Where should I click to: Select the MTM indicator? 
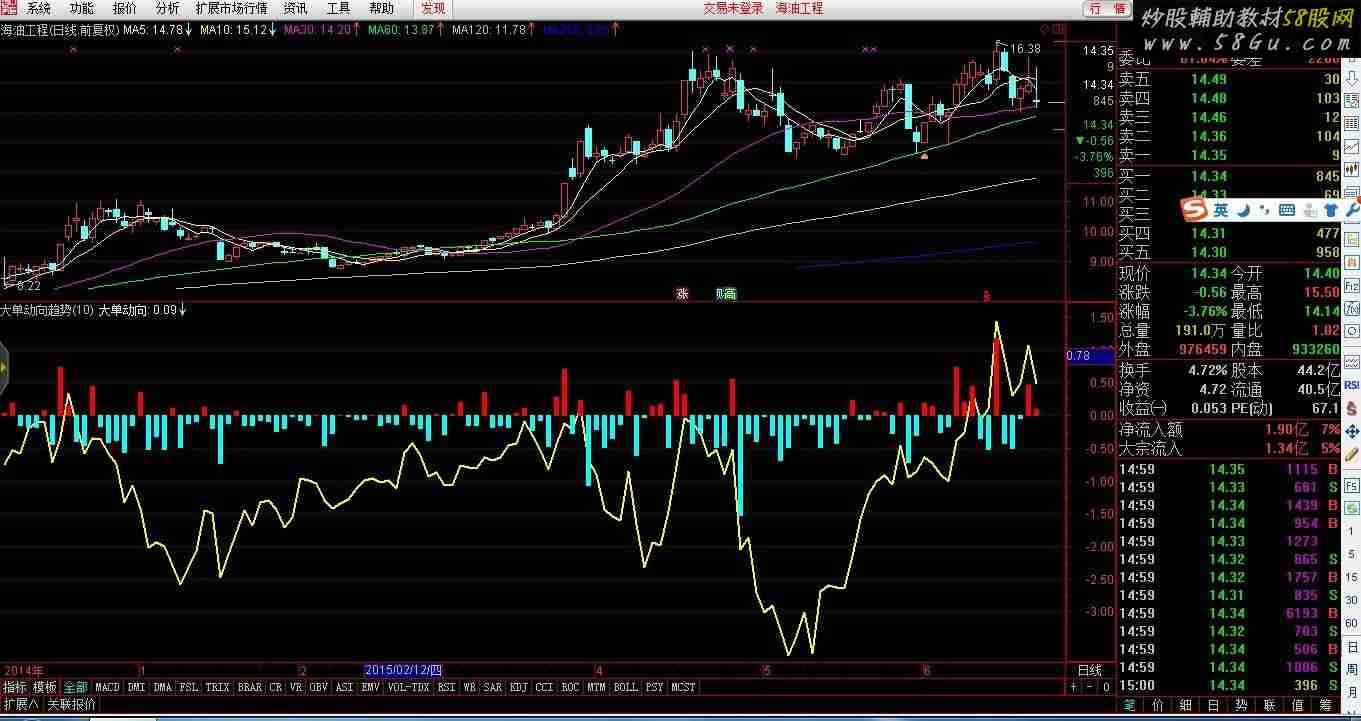[x=597, y=687]
